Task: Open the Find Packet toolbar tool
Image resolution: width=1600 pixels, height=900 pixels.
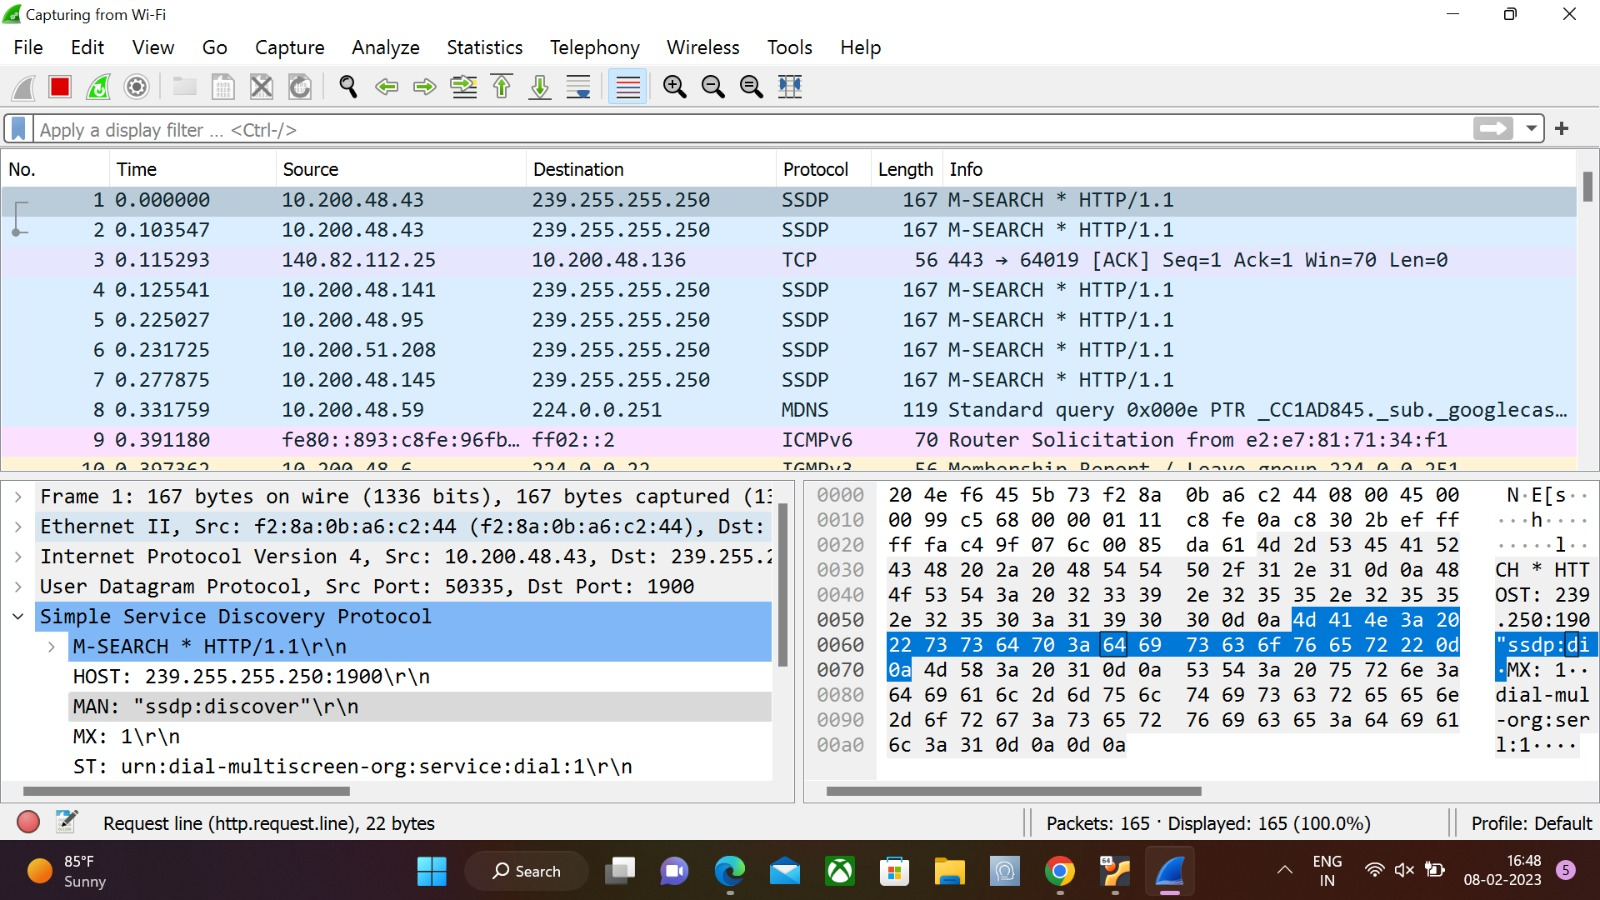Action: (x=348, y=87)
